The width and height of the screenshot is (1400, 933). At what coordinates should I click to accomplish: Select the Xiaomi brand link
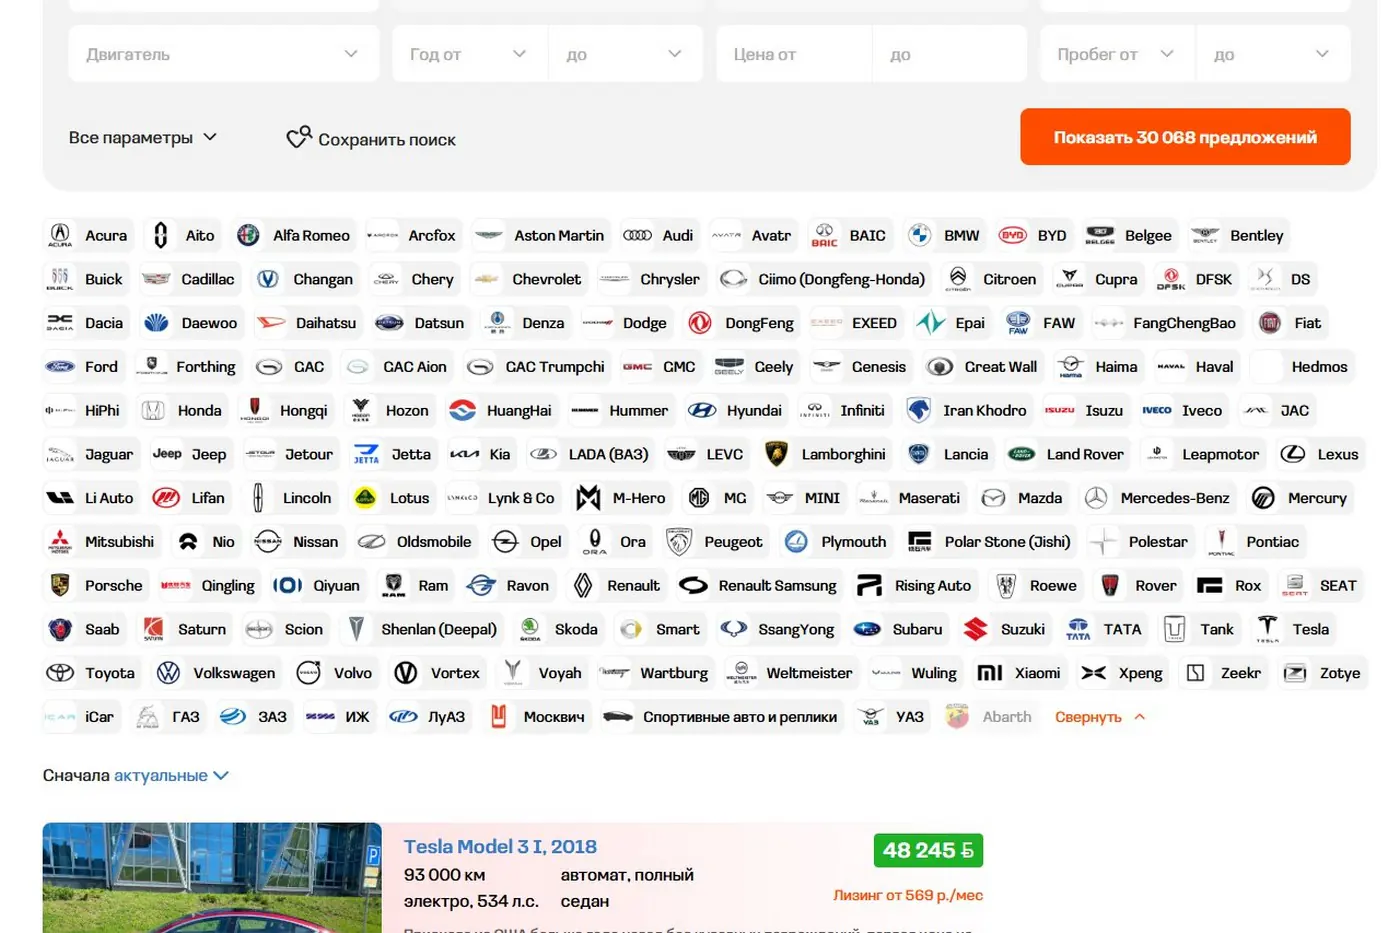tap(1020, 673)
